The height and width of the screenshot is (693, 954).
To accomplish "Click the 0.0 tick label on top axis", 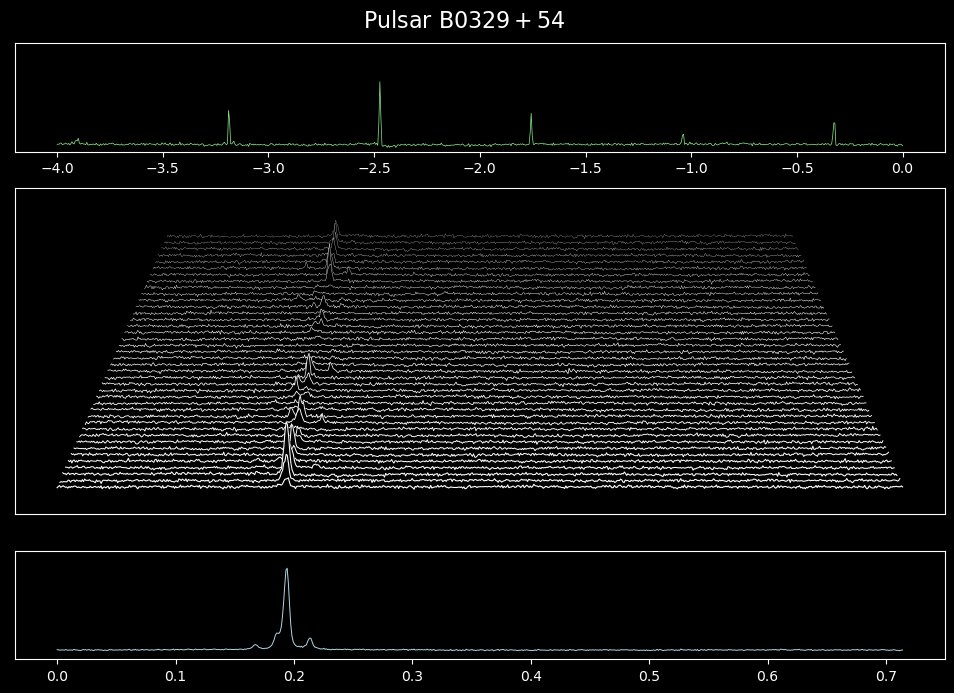I will click(x=903, y=169).
